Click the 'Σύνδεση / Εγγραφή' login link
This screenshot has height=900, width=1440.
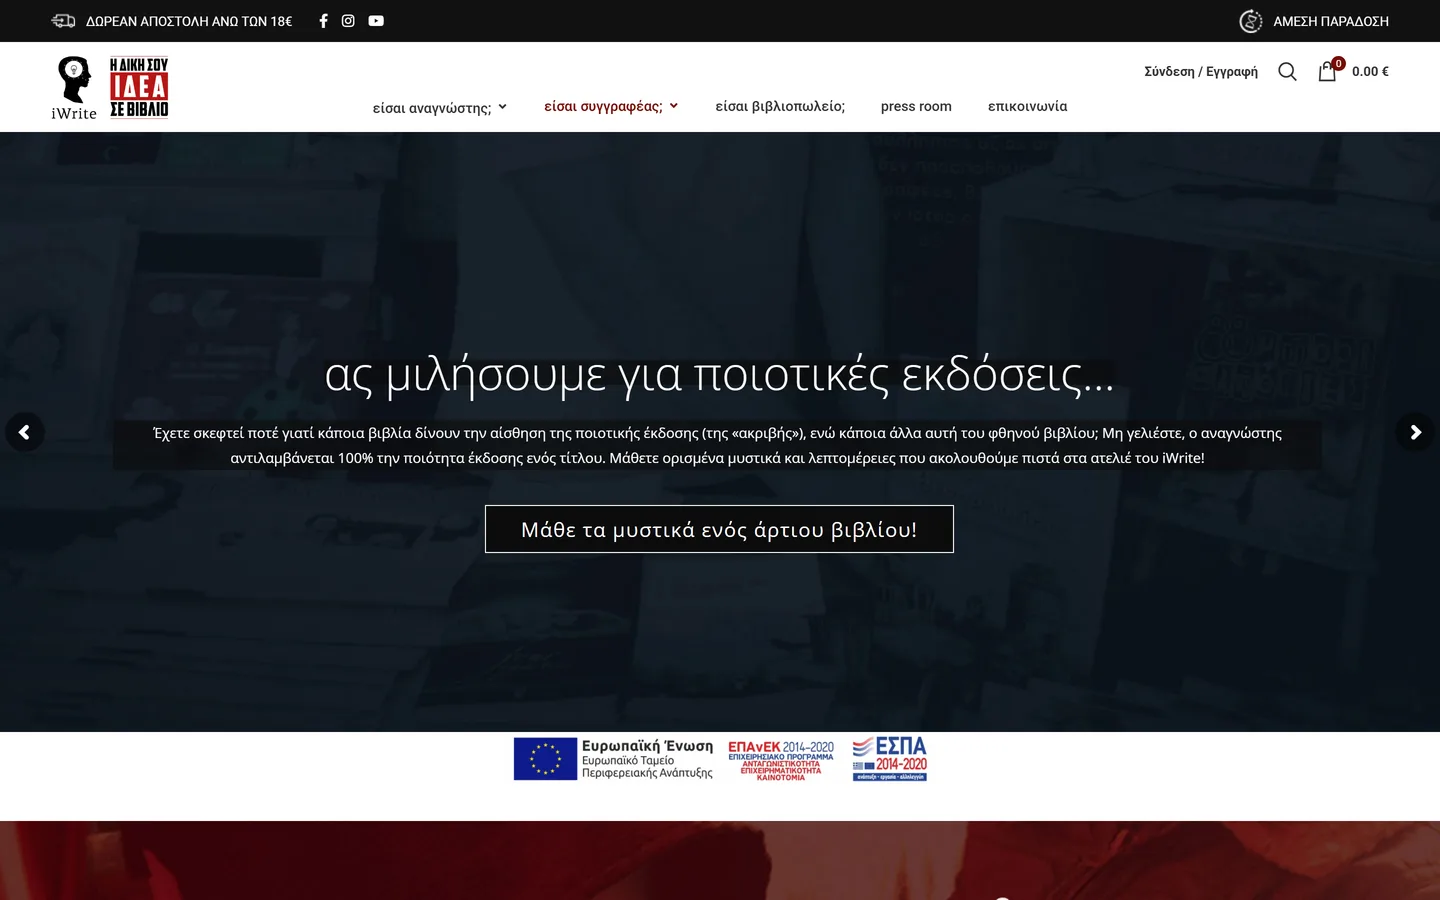coord(1201,72)
